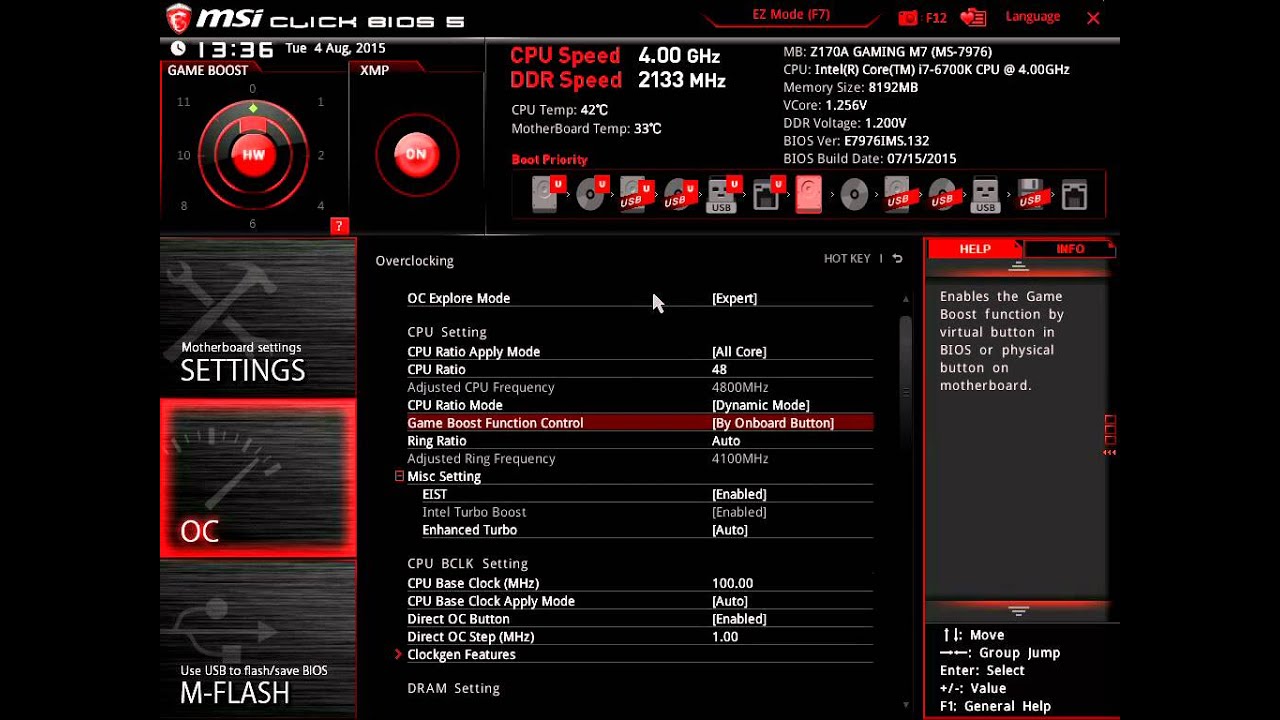
Task: Click the DRAM Setting heading
Action: click(x=453, y=688)
